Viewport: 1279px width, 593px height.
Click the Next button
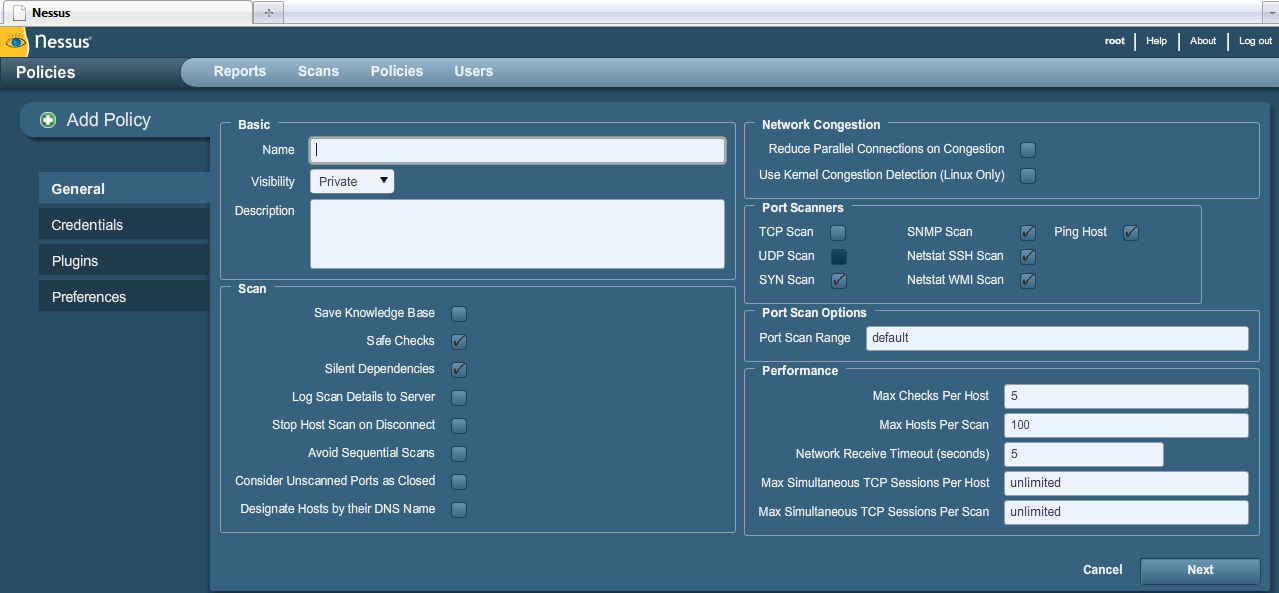coord(1199,570)
